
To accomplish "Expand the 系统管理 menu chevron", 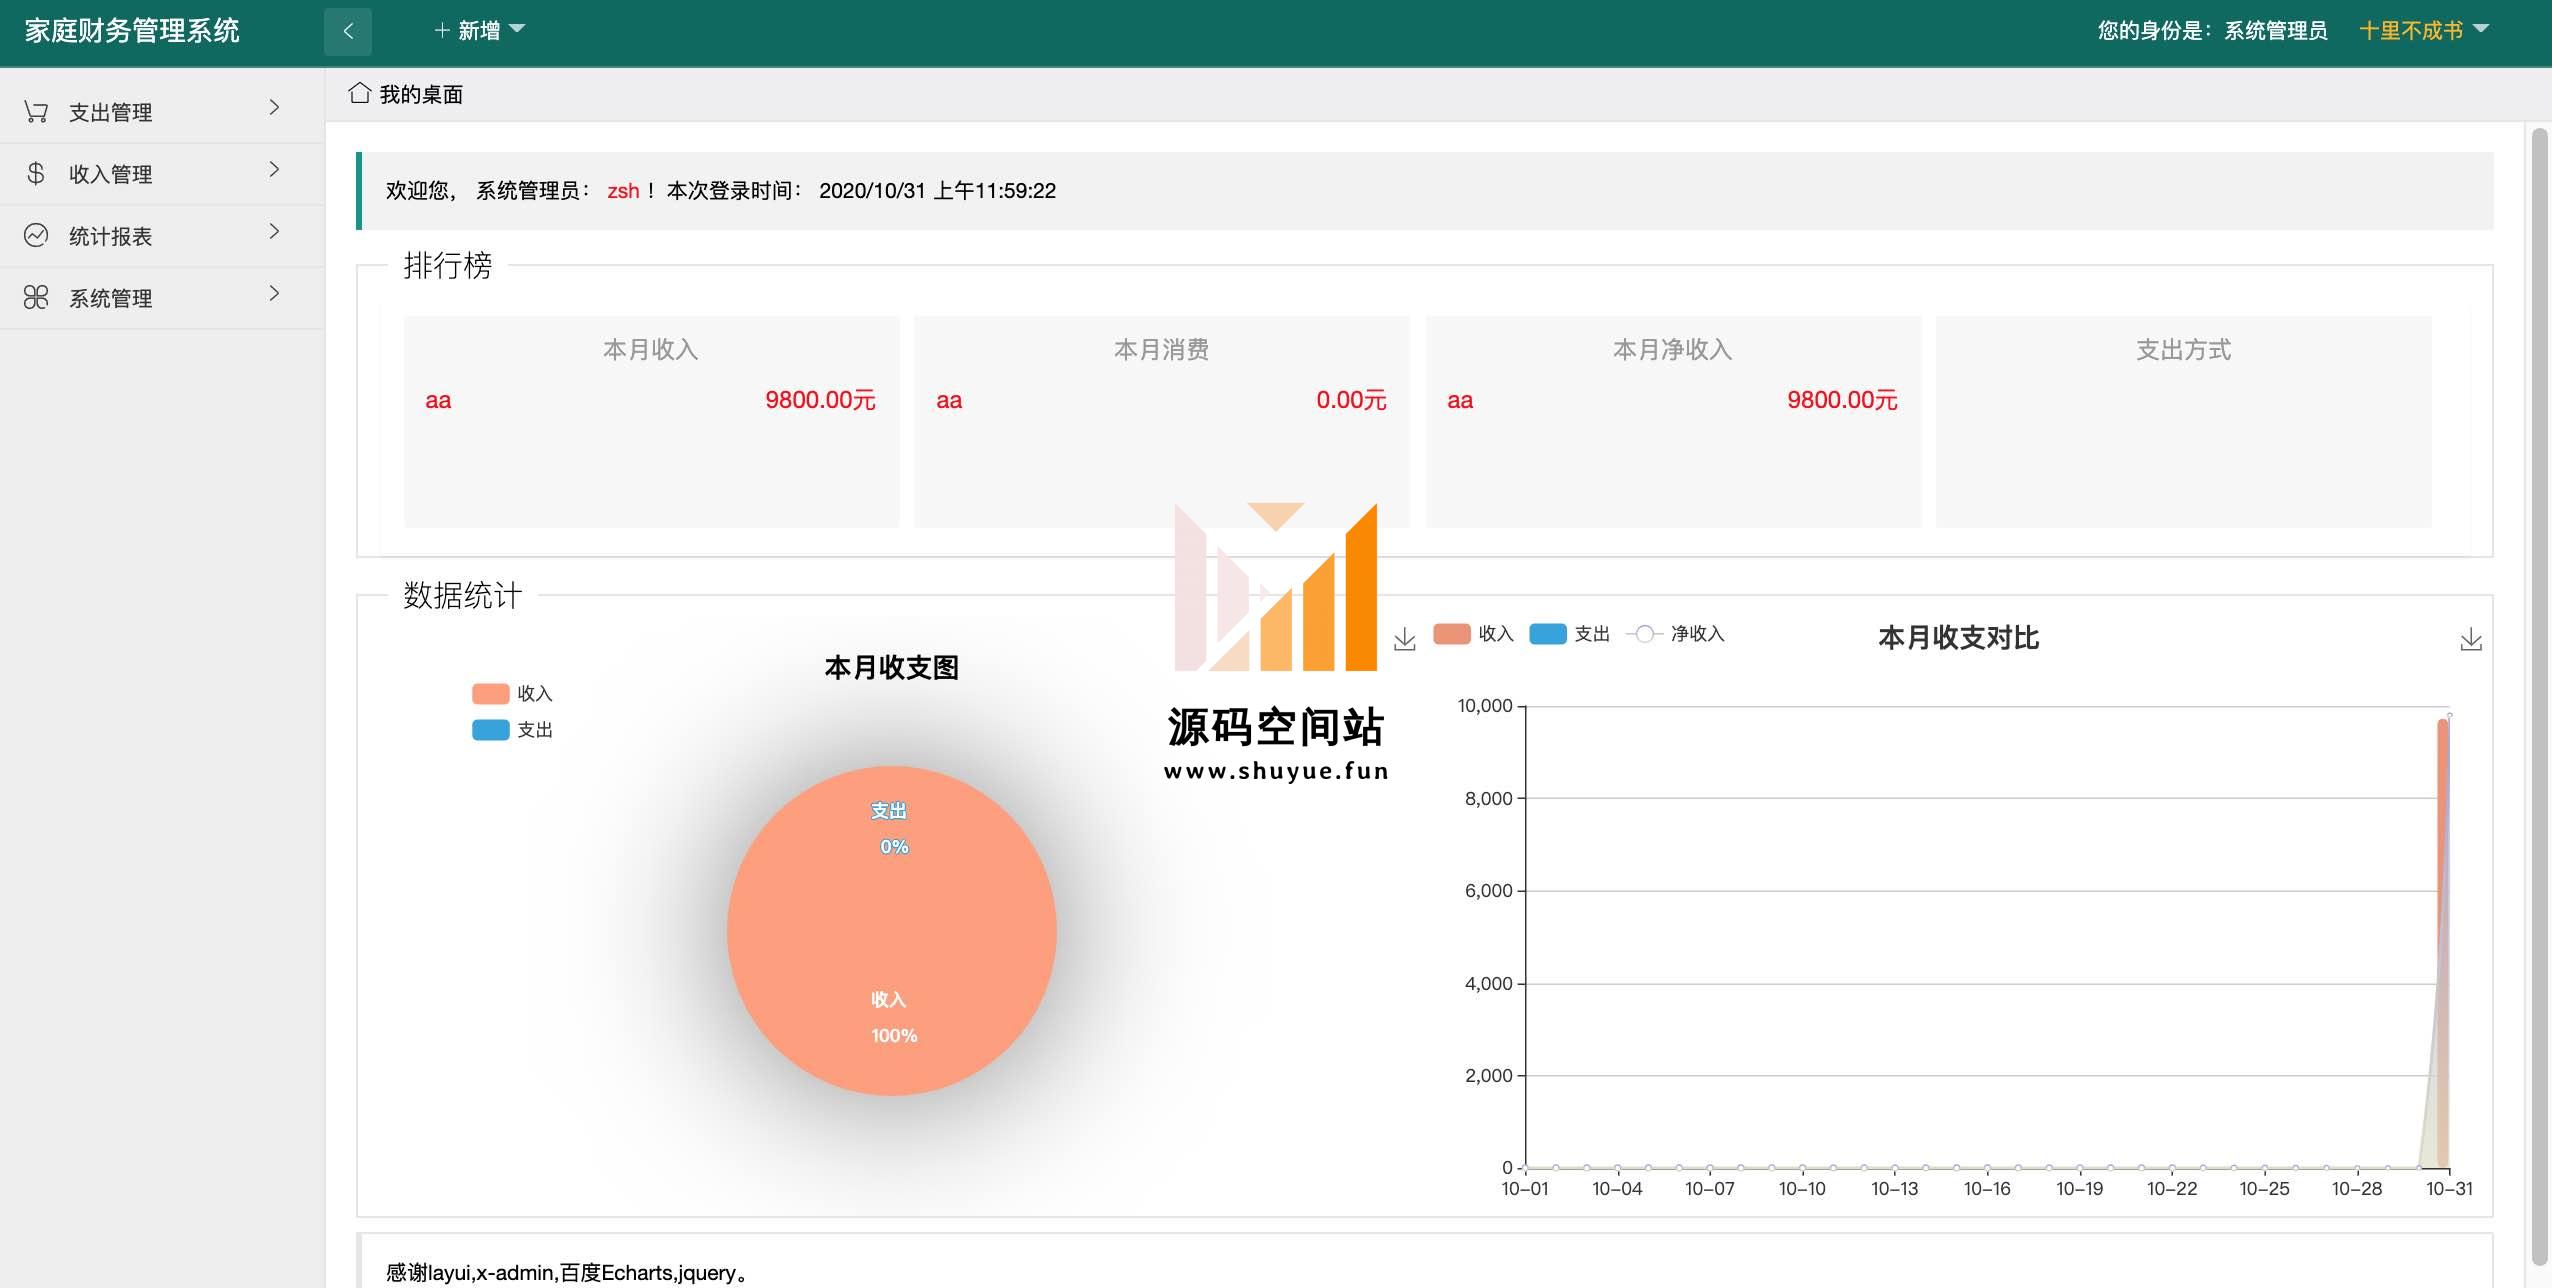I will tap(274, 294).
